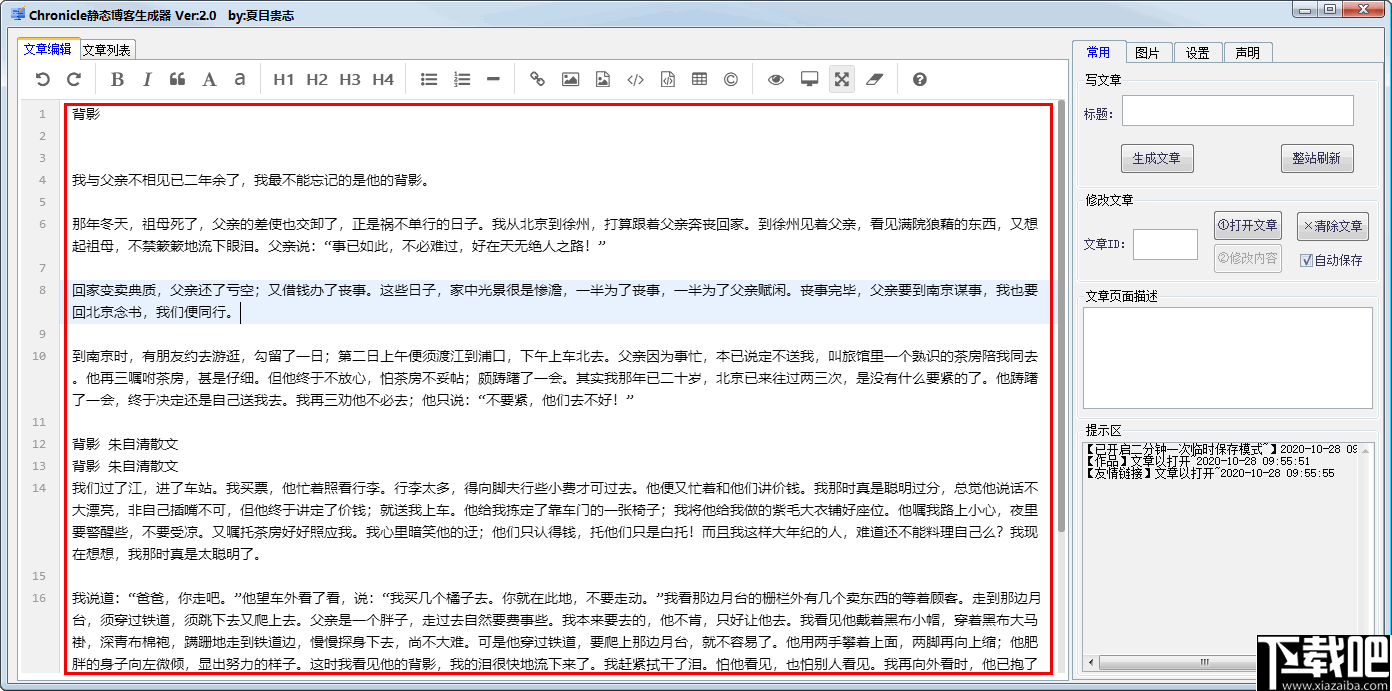Switch to the 图片 tab
Viewport: 1392px width, 691px height.
pos(1148,52)
